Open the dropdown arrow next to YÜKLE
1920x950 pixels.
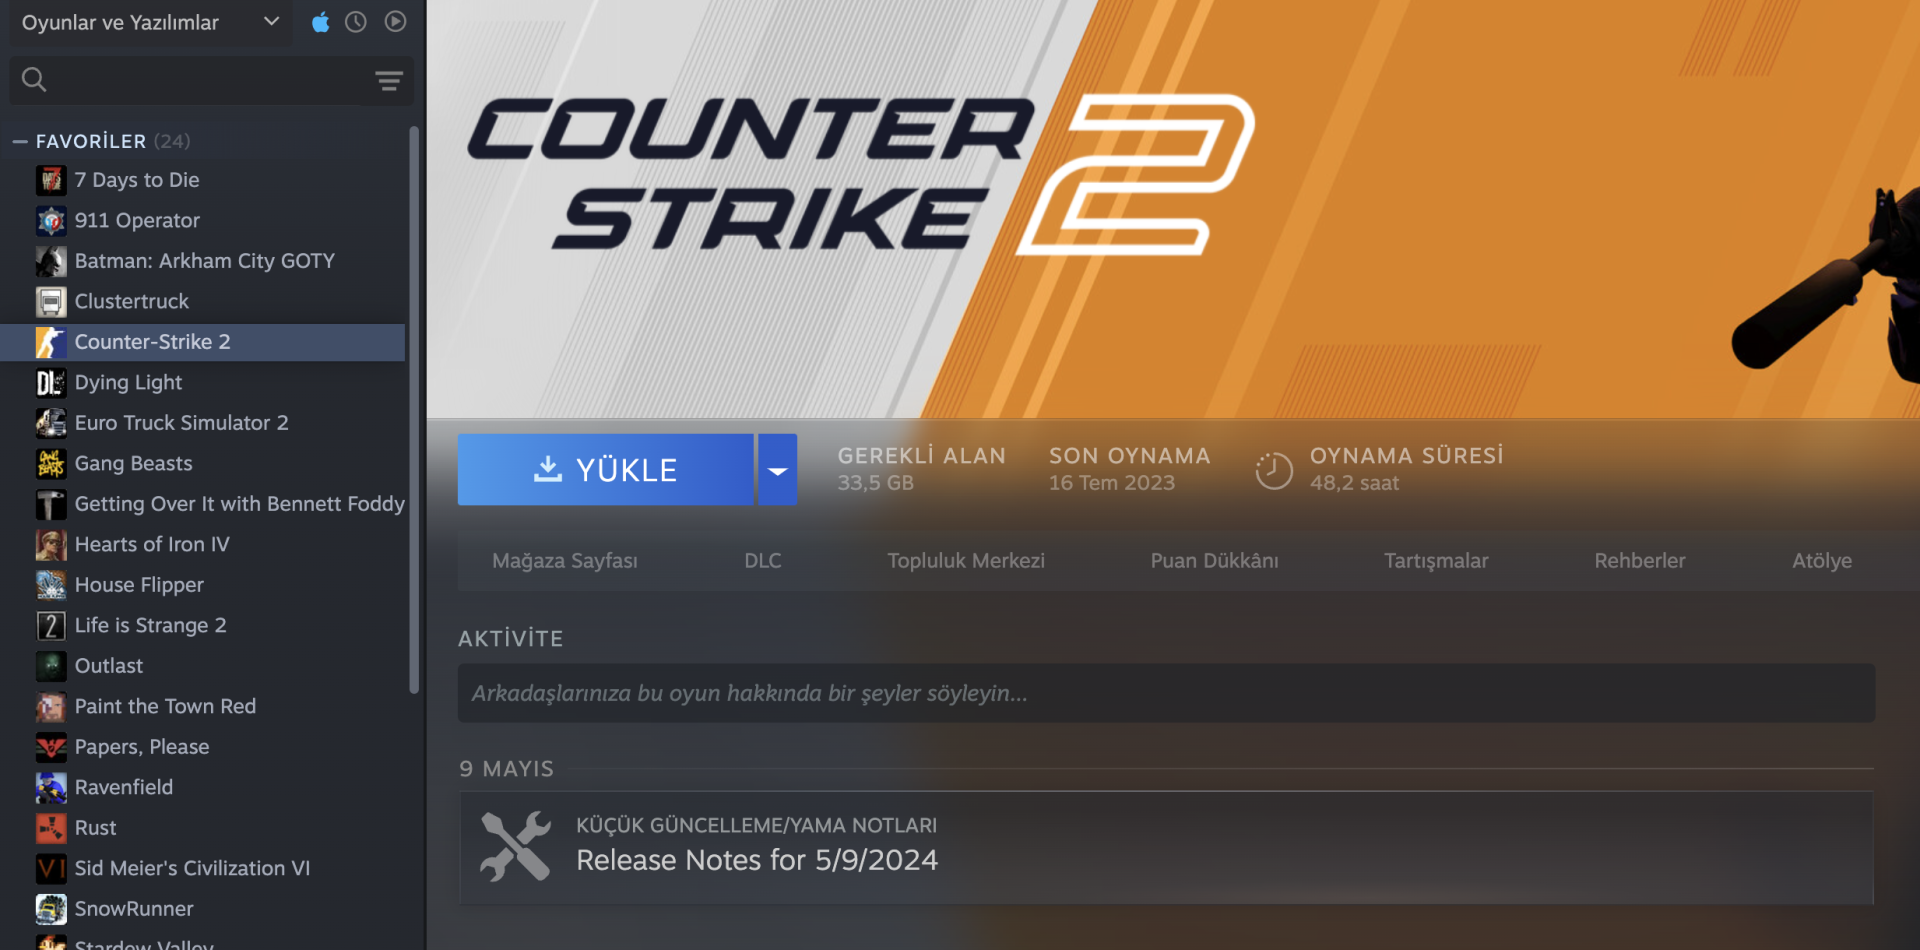coord(777,470)
